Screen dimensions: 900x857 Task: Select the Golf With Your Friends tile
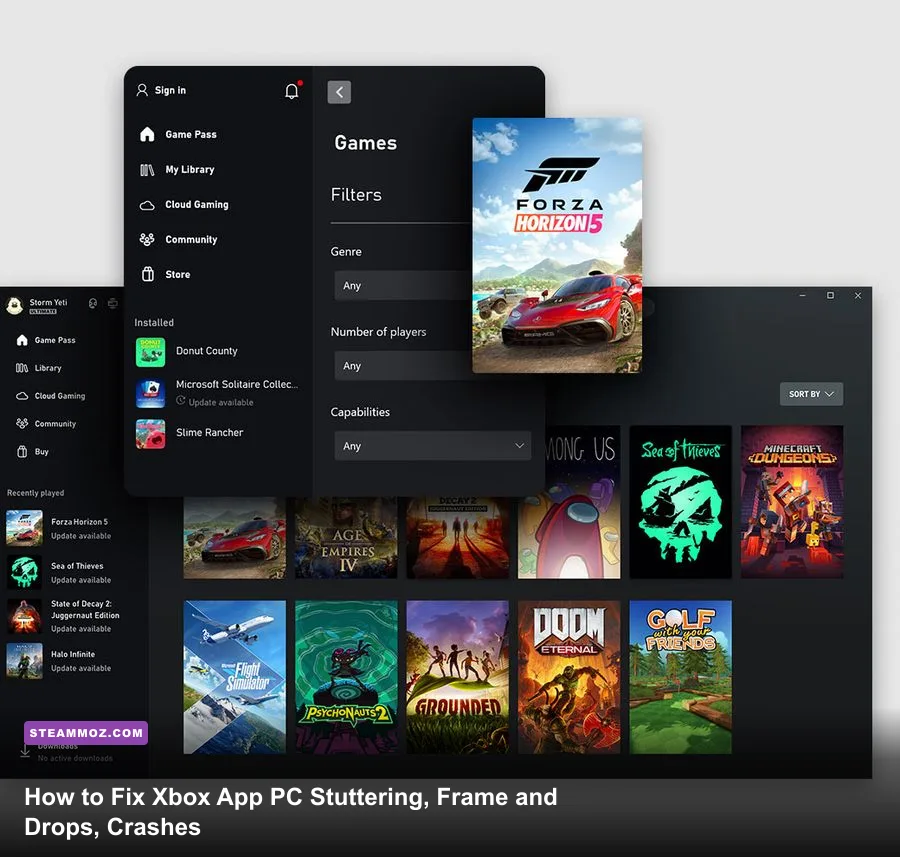(x=680, y=677)
